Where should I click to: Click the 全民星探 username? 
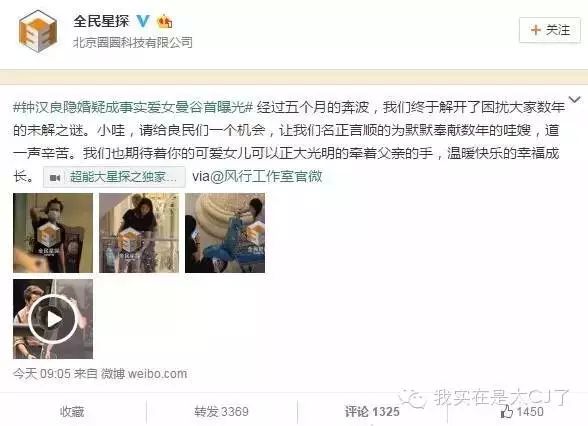[x=101, y=21]
